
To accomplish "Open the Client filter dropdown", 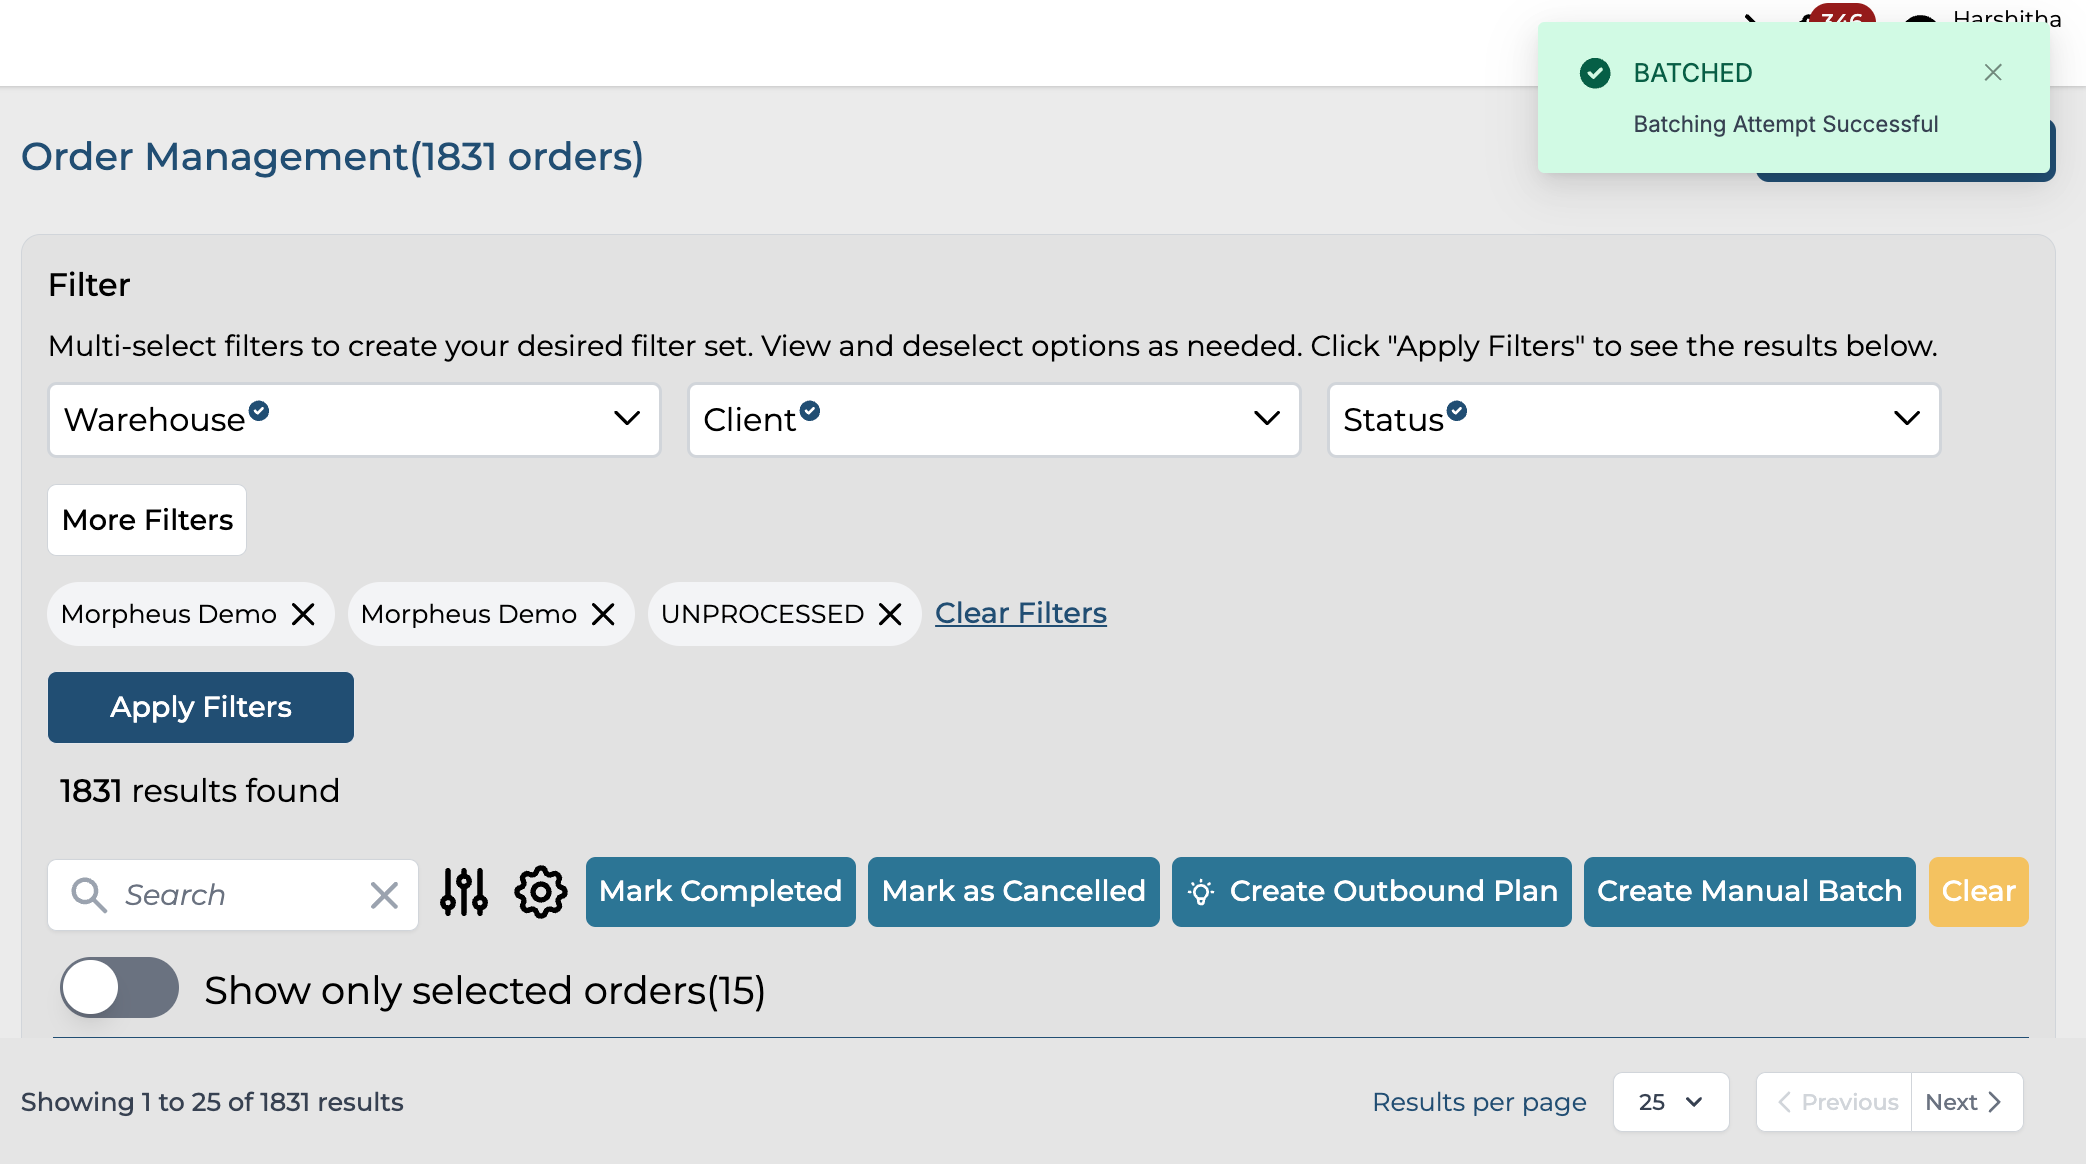I will coord(993,420).
